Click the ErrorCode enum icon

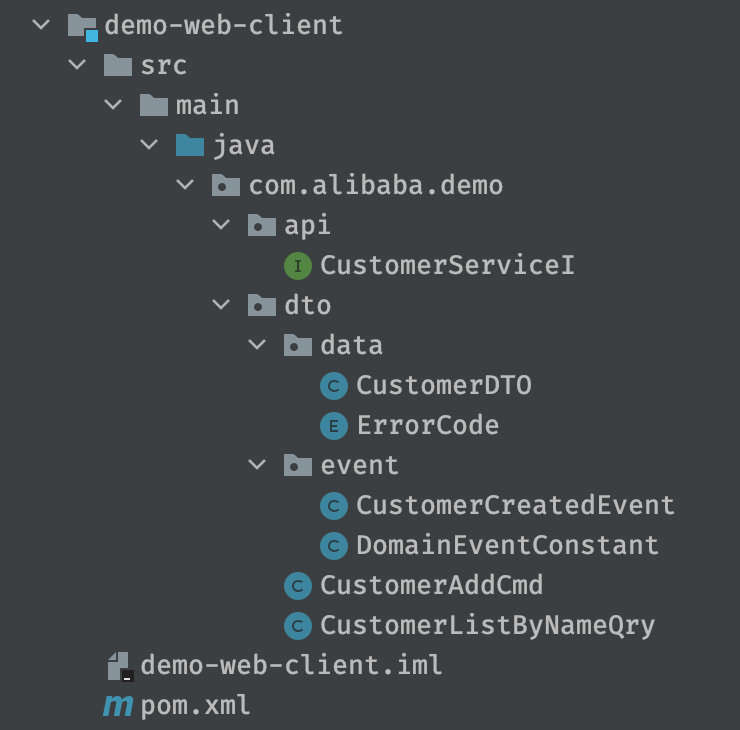[x=334, y=426]
